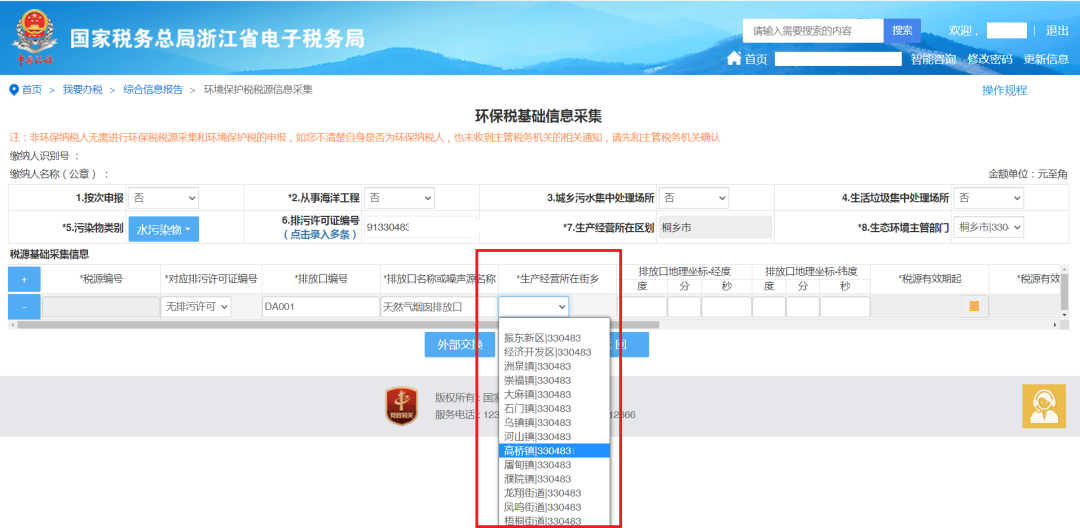Open the customer service assistant icon
The width and height of the screenshot is (1080, 528).
tap(1043, 406)
